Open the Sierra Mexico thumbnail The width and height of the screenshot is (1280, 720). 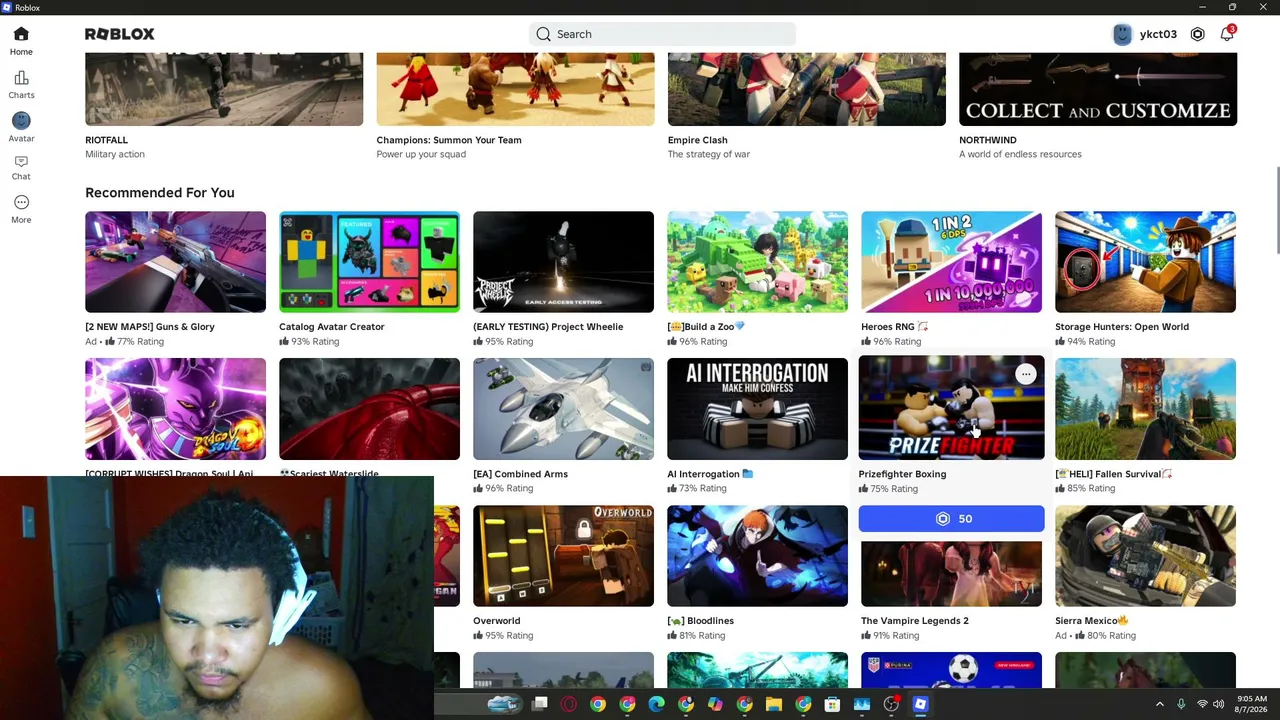(x=1145, y=556)
